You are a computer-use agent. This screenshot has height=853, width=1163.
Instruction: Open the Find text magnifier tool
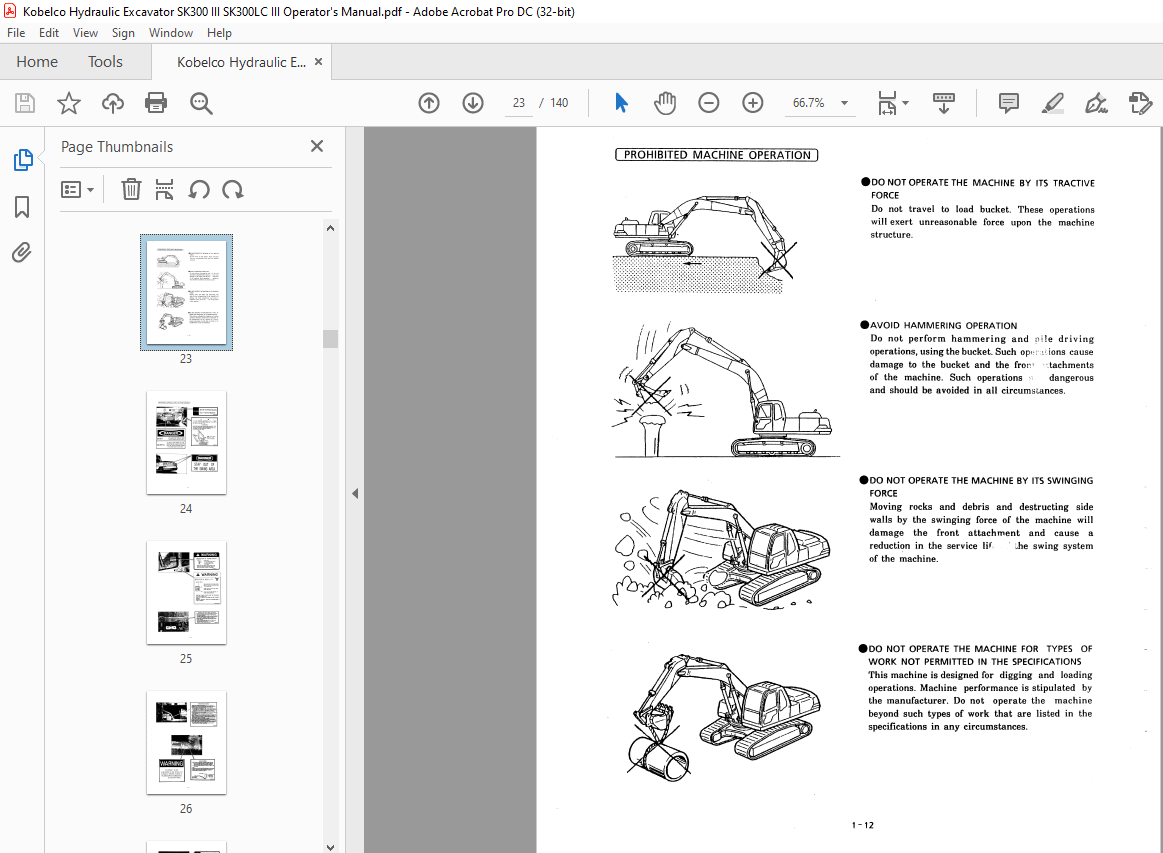click(x=201, y=103)
